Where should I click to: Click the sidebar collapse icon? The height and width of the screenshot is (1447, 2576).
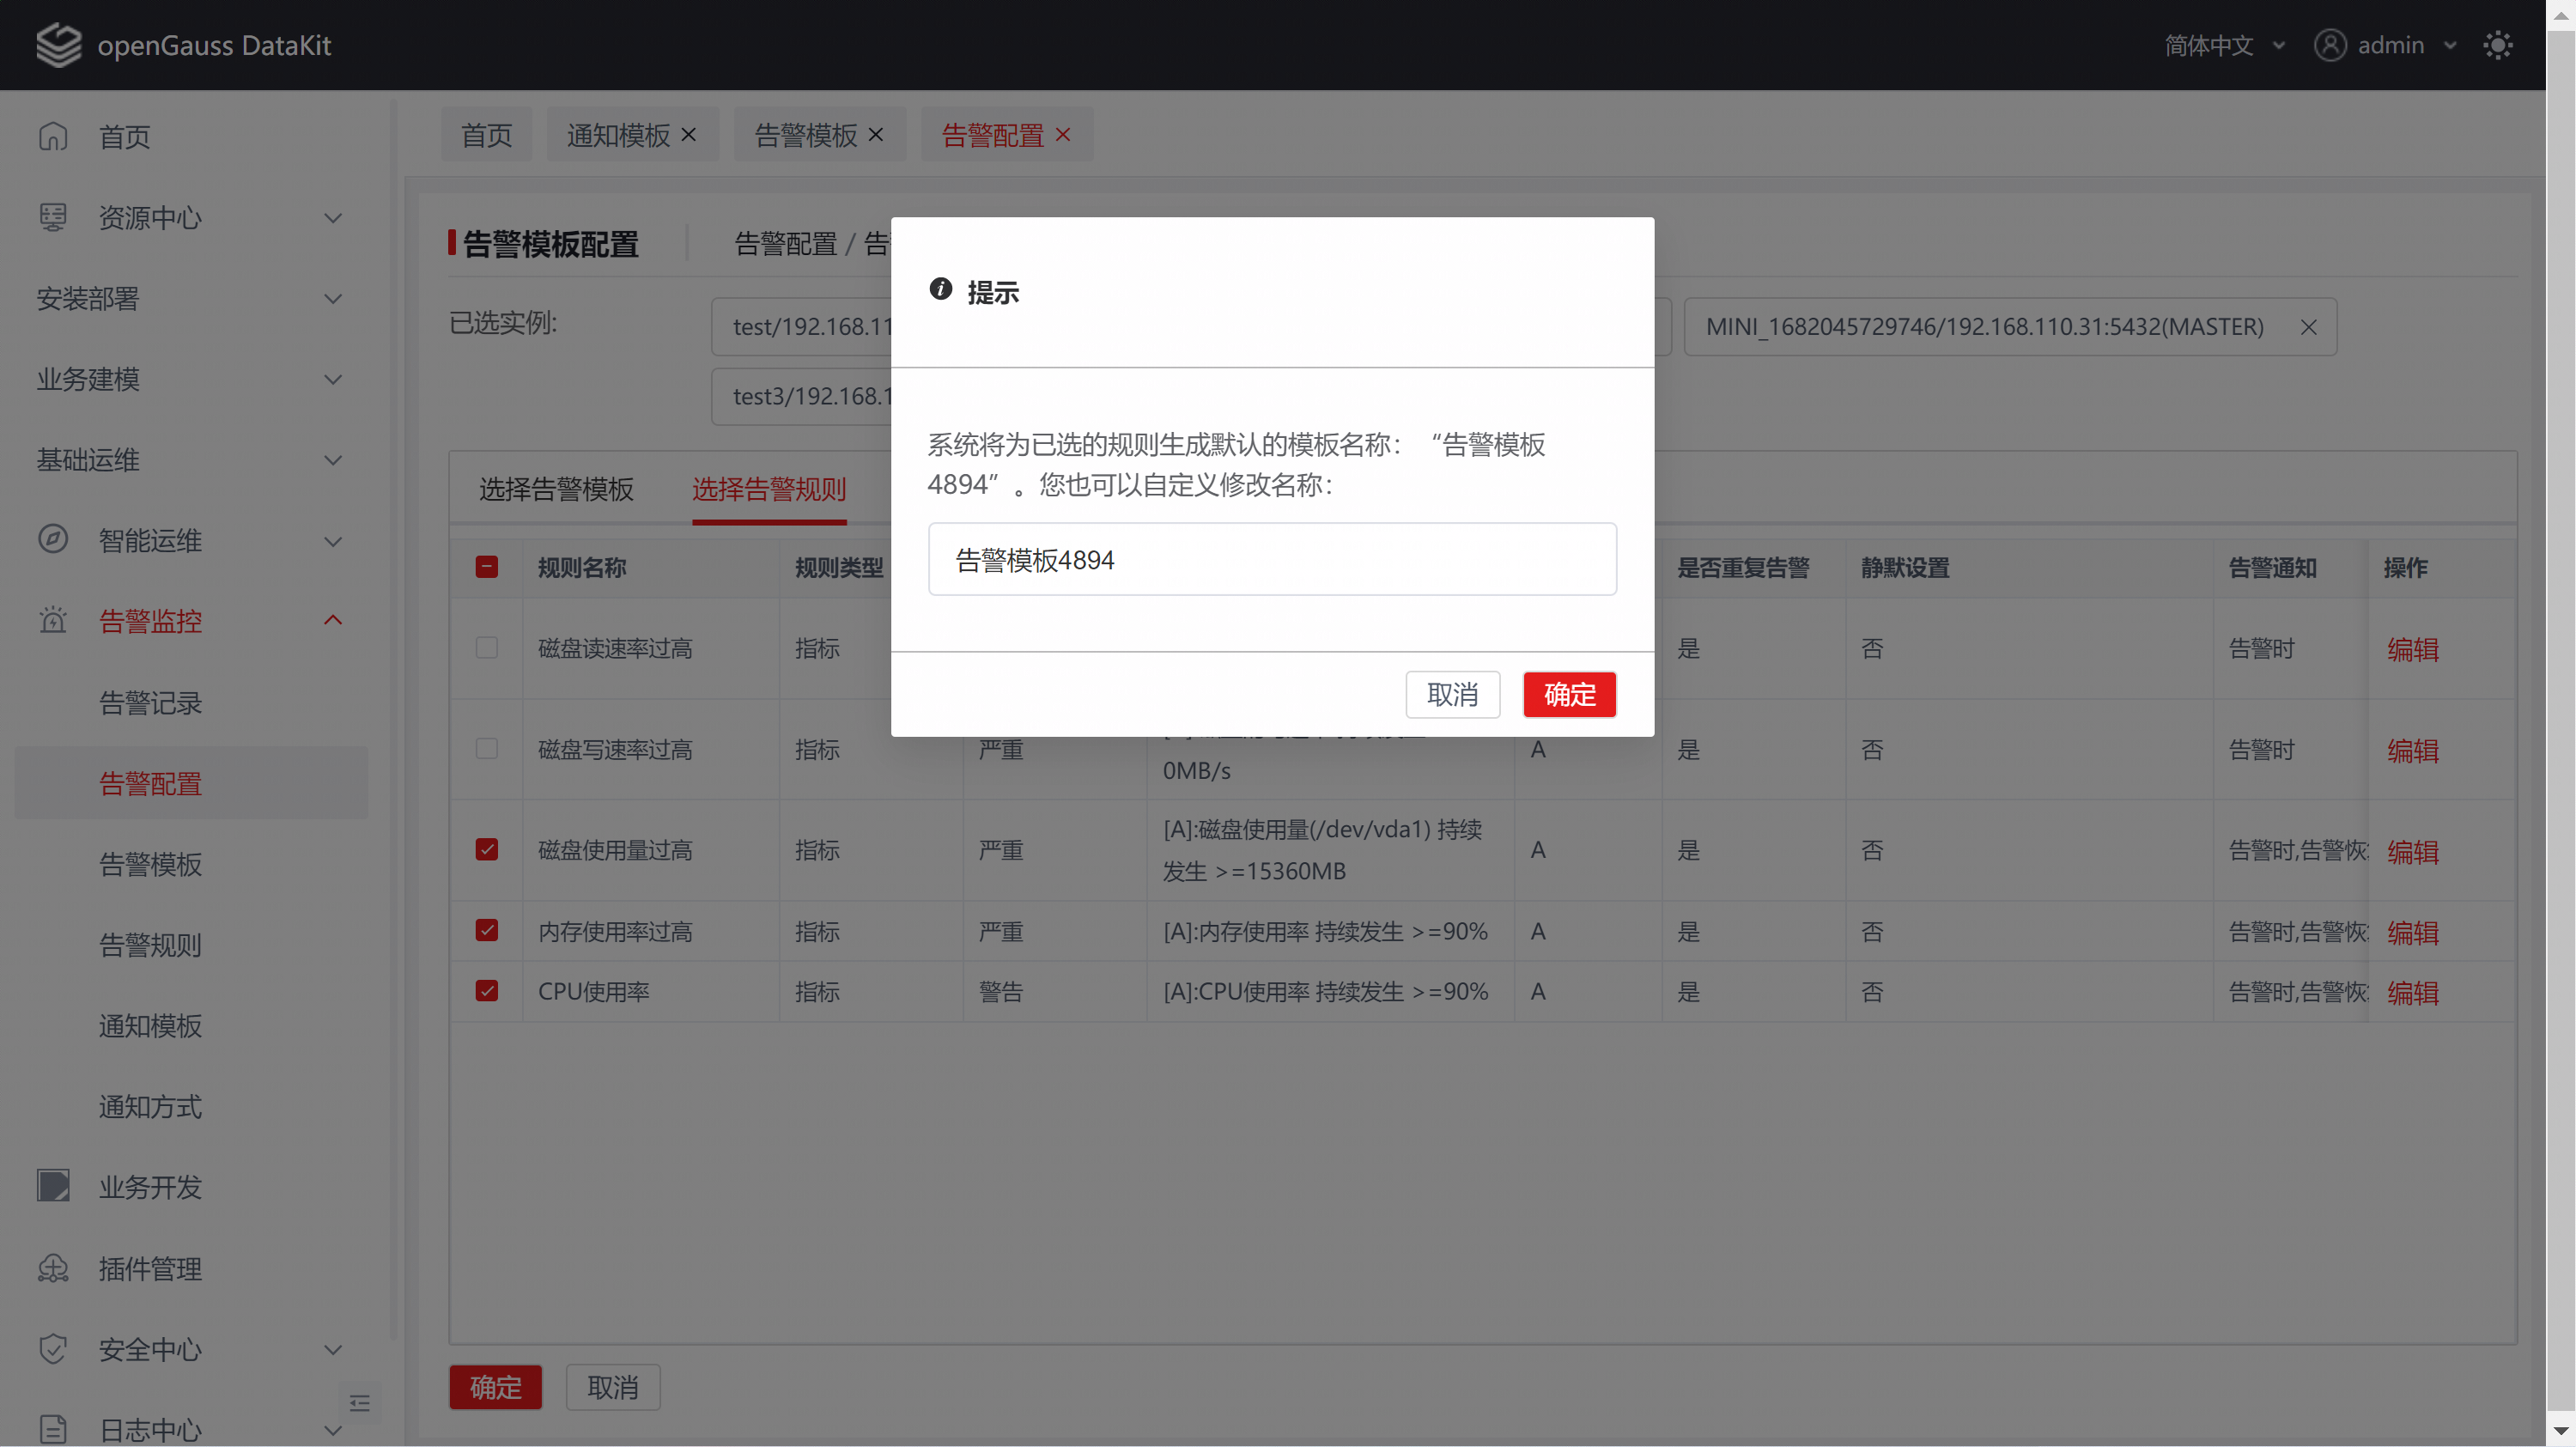pyautogui.click(x=360, y=1403)
